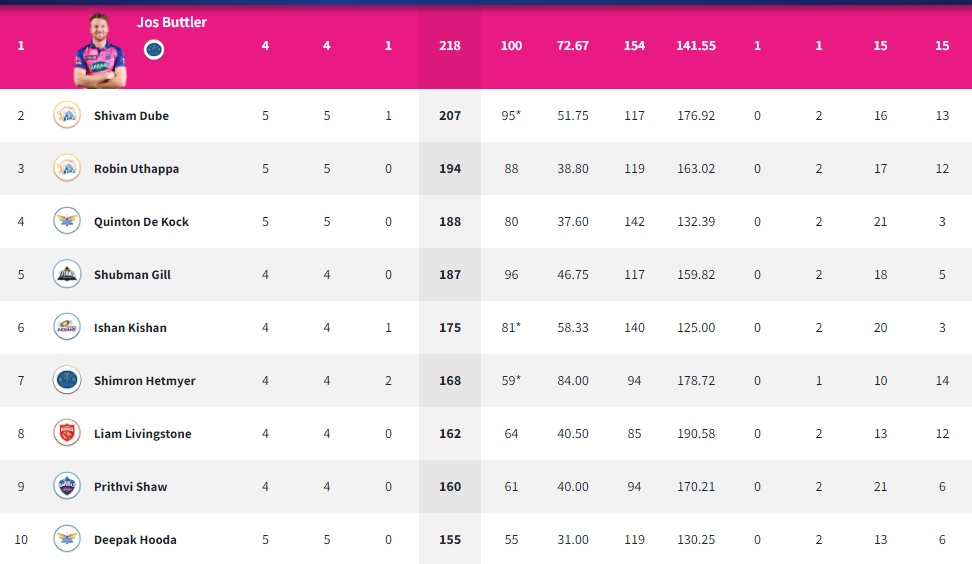Screen dimensions: 972x564
Task: Click the CSK team logo beside Shivam Dube
Action: coord(67,115)
